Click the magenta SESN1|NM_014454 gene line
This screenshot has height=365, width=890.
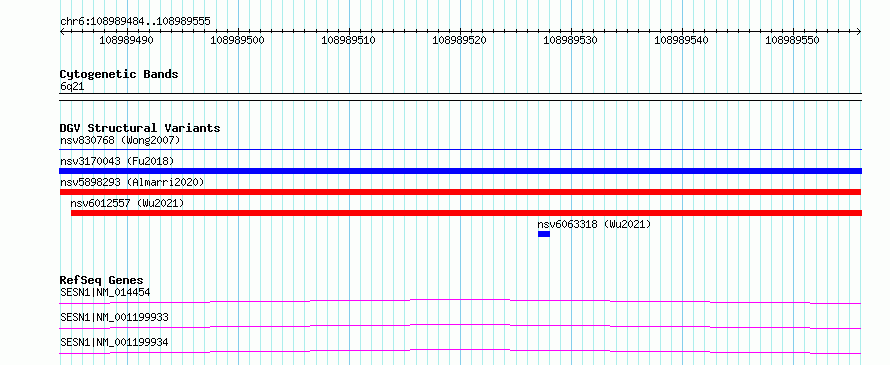[460, 301]
